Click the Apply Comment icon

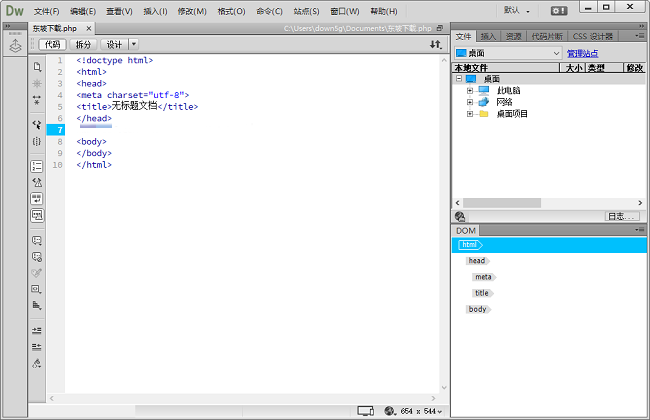[37, 240]
